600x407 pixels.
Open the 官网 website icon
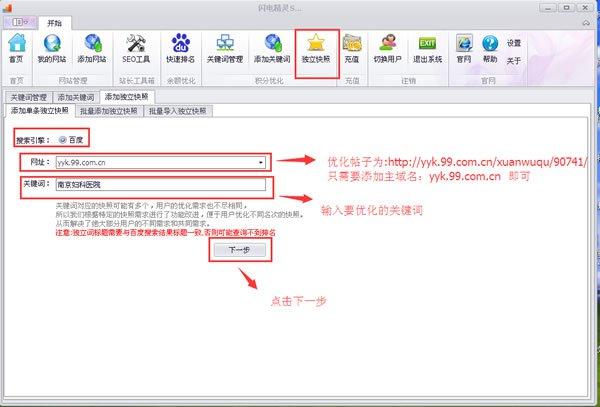pyautogui.click(x=464, y=49)
